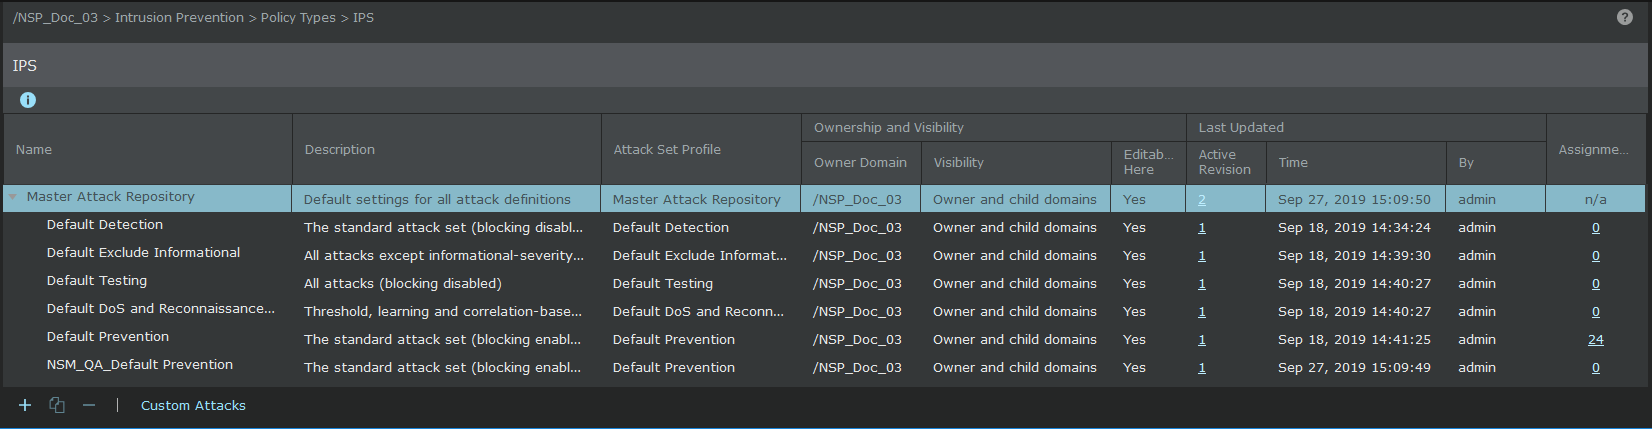The width and height of the screenshot is (1652, 429).
Task: Open revision 1 link for Default DoS row
Action: click(x=1202, y=311)
